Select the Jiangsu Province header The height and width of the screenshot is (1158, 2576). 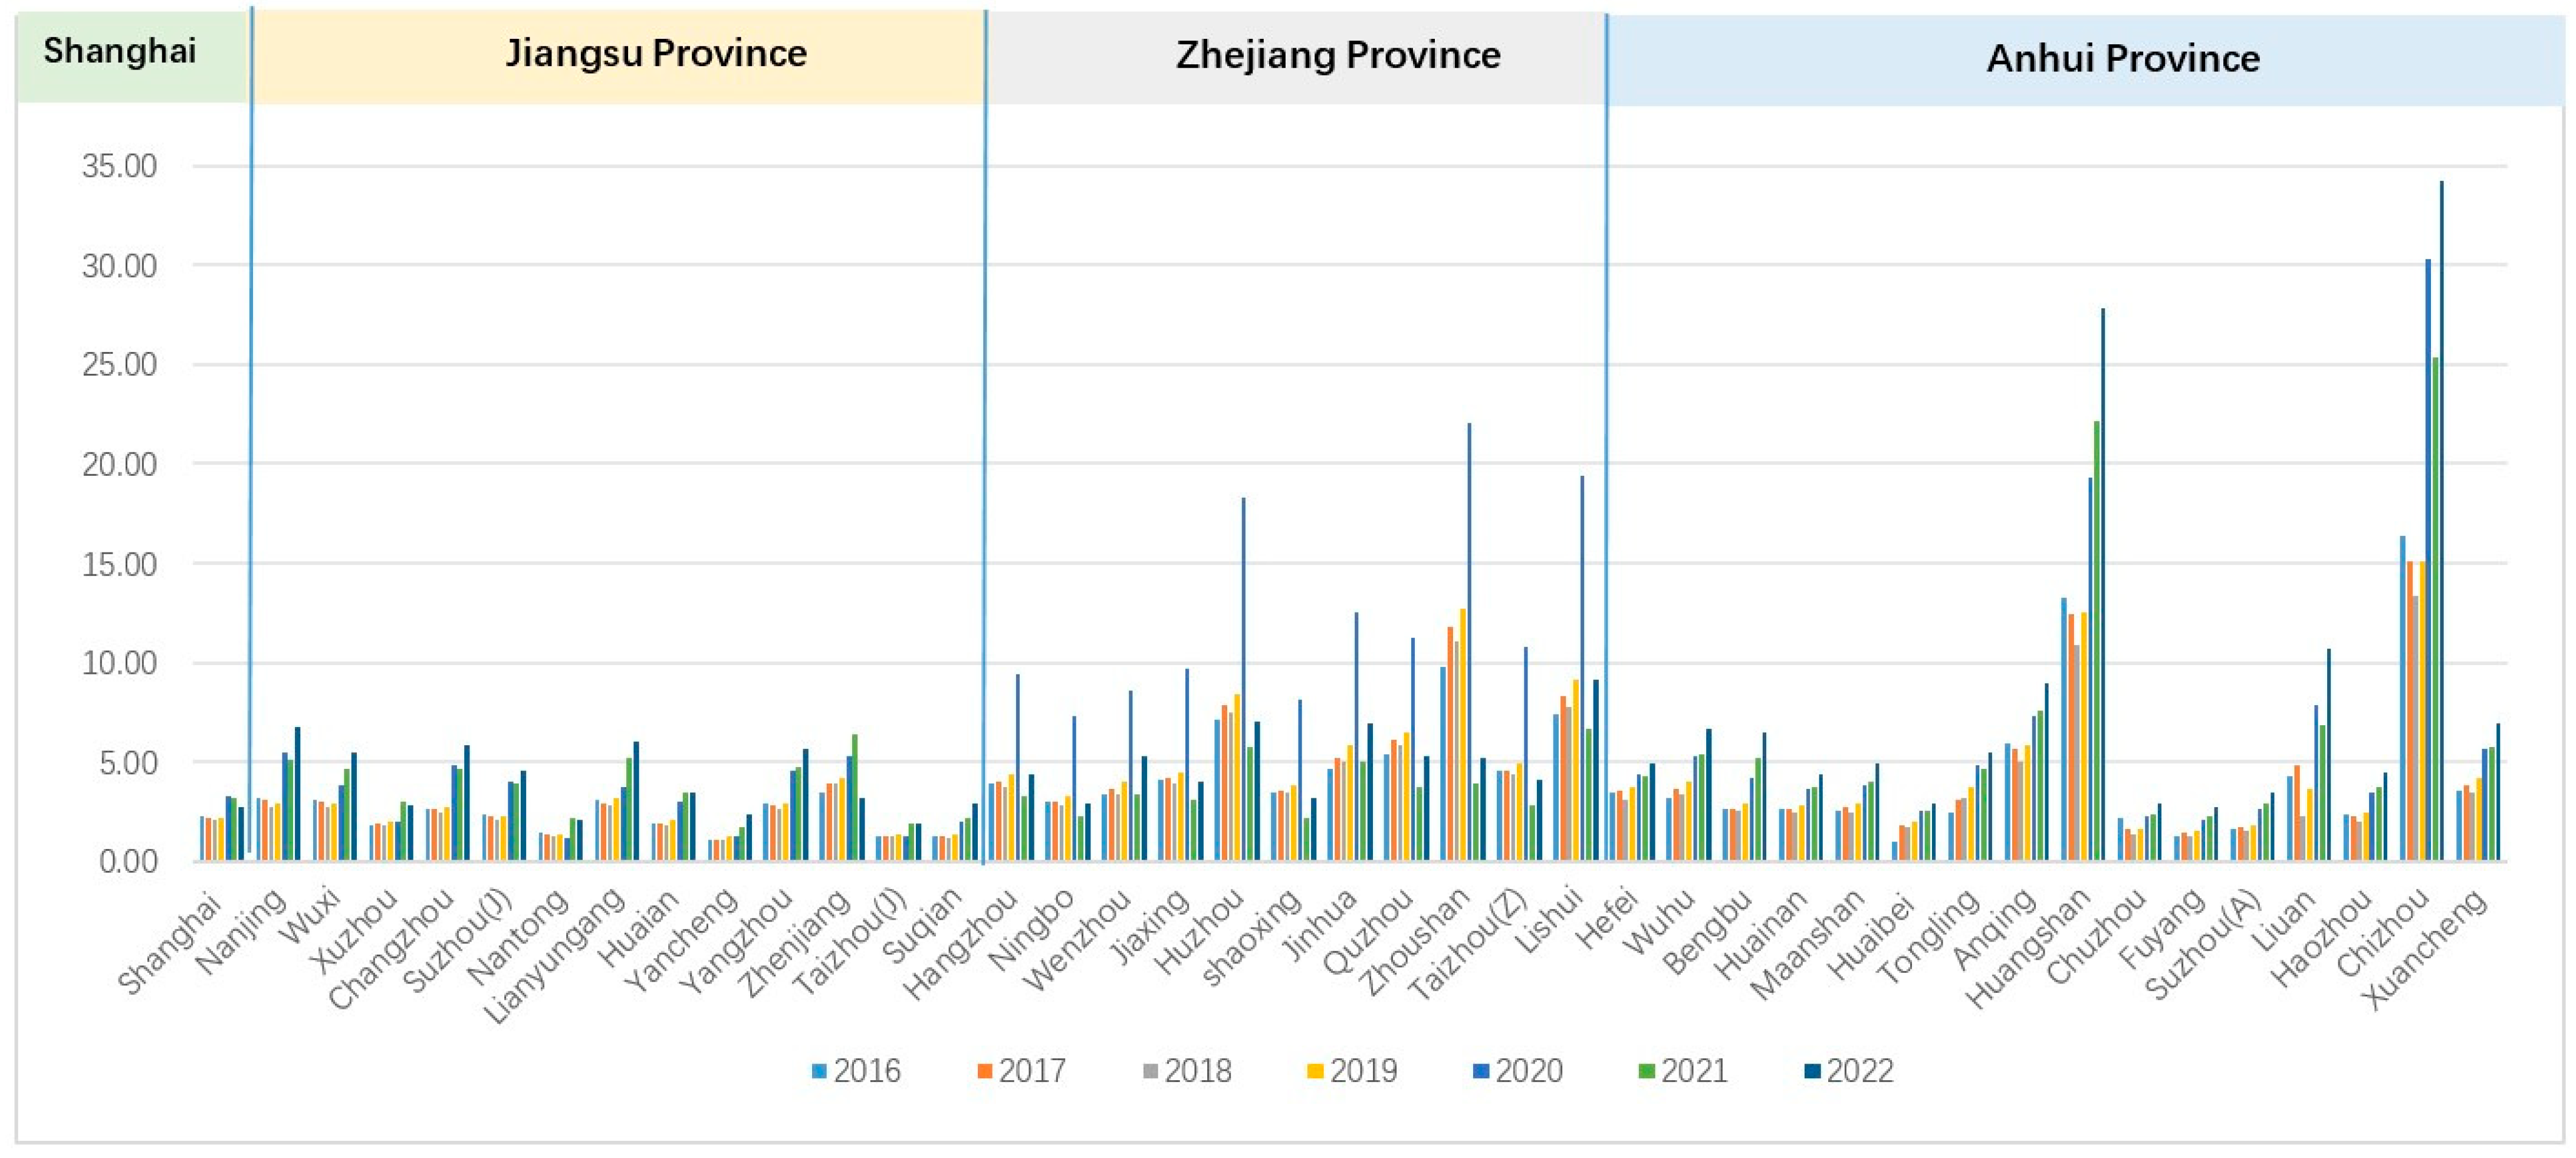point(655,54)
